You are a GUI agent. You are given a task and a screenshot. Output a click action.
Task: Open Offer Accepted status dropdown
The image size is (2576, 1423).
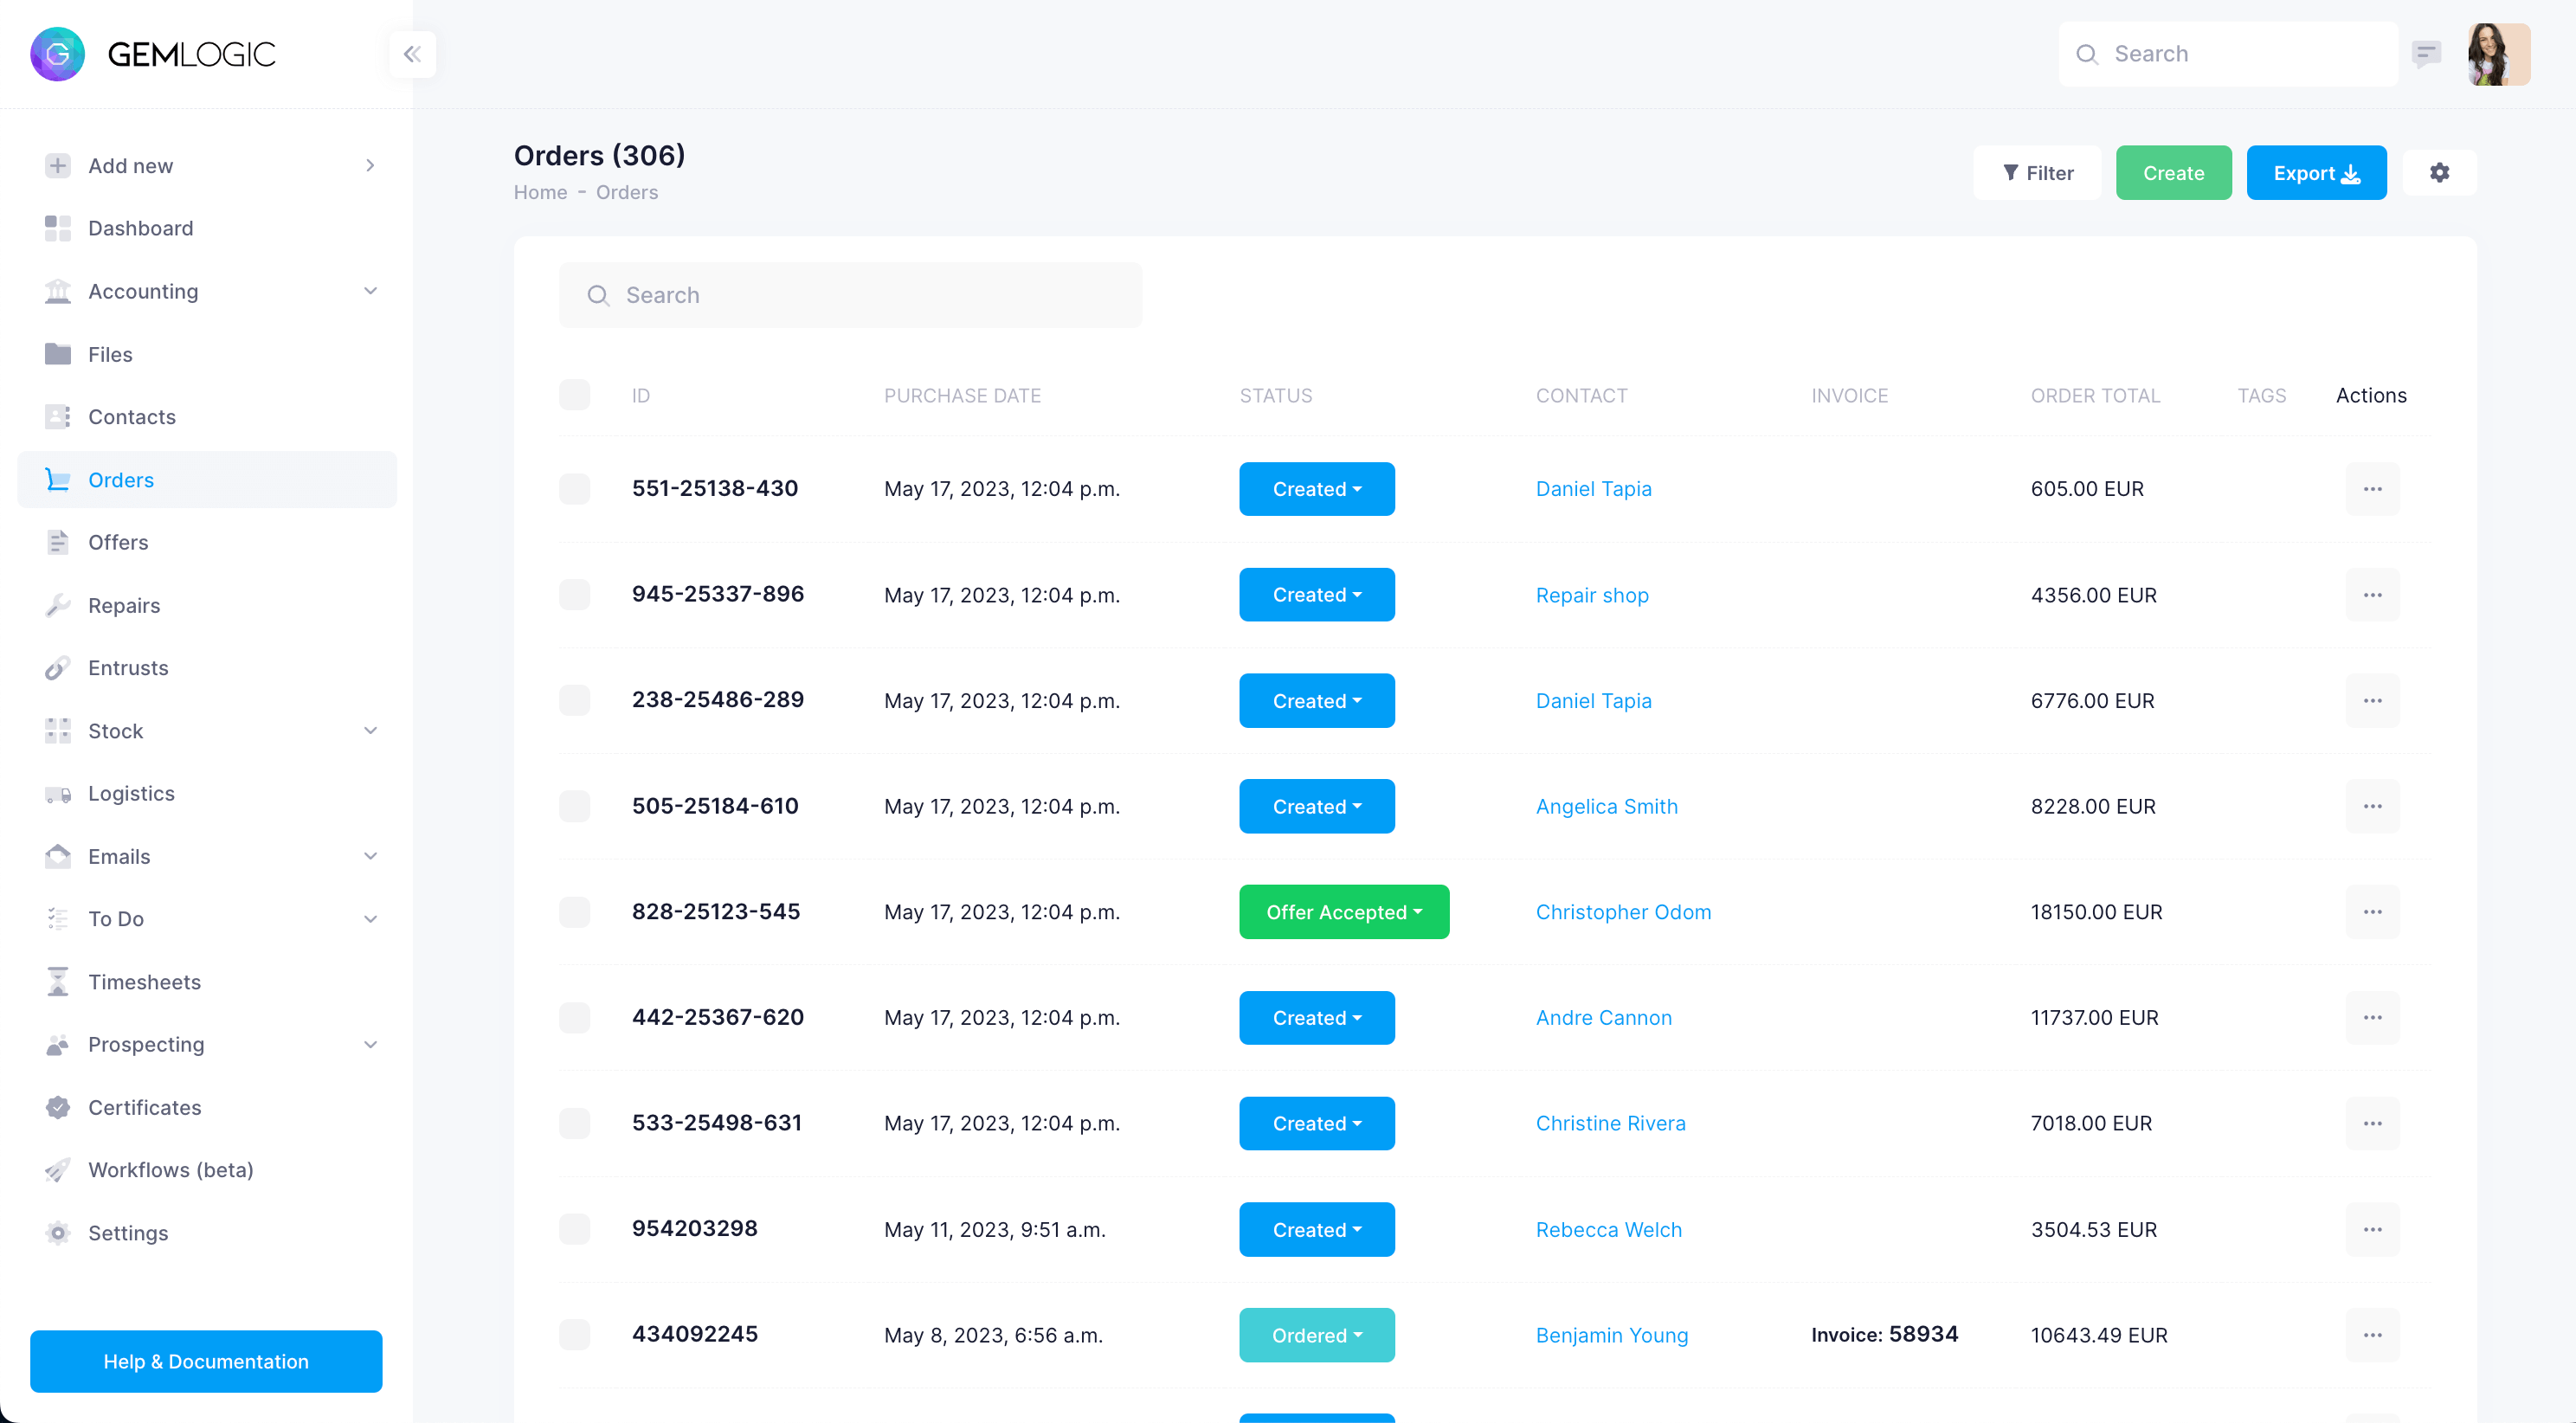pos(1344,912)
